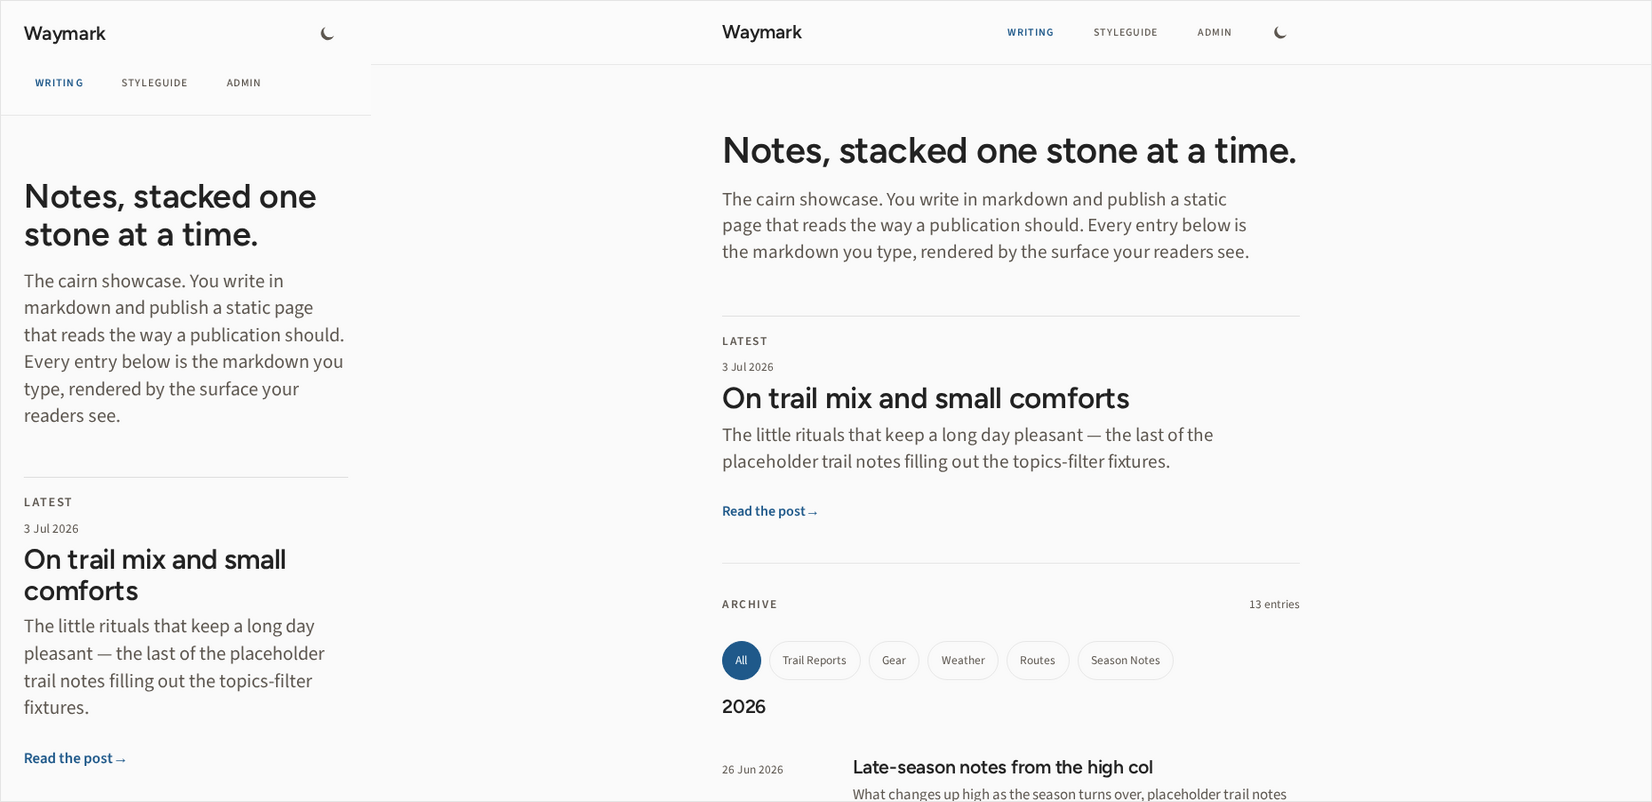Image resolution: width=1652 pixels, height=802 pixels.
Task: Toggle dark mode moon icon in wide desktop view
Action: (1280, 33)
